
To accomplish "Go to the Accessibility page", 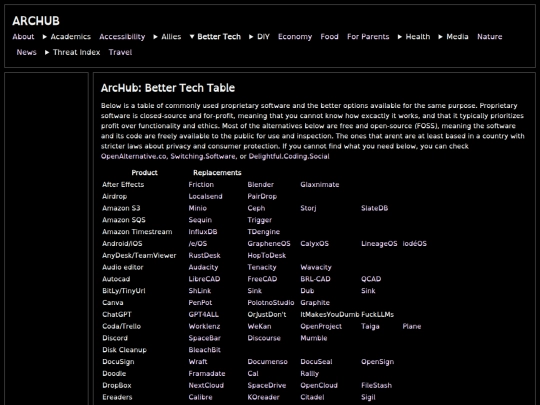I will pyautogui.click(x=122, y=37).
